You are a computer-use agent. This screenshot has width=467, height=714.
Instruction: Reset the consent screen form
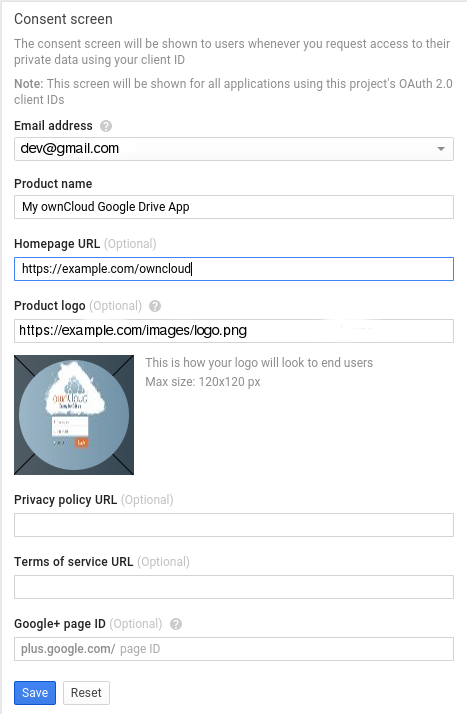tap(86, 693)
